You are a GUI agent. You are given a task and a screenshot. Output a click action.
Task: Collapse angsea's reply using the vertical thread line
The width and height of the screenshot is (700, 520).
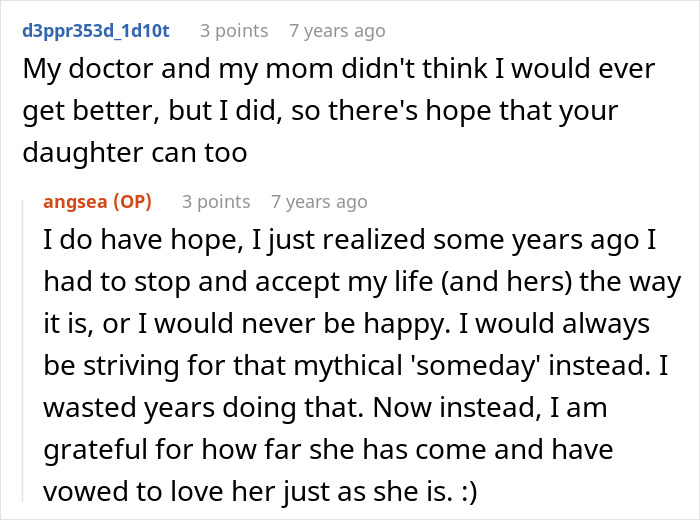tap(23, 351)
